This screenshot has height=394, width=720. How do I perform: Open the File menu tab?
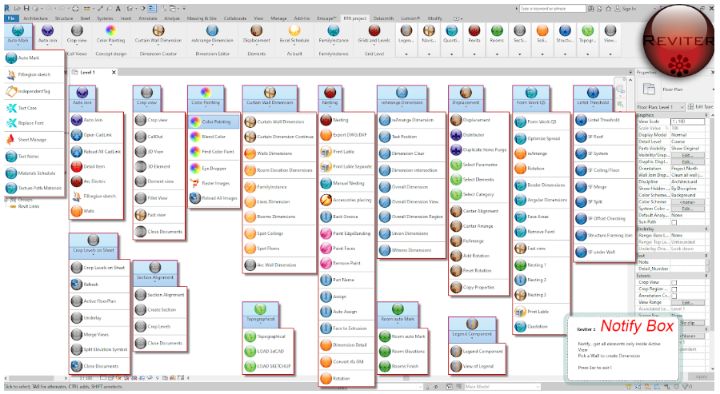[11, 18]
